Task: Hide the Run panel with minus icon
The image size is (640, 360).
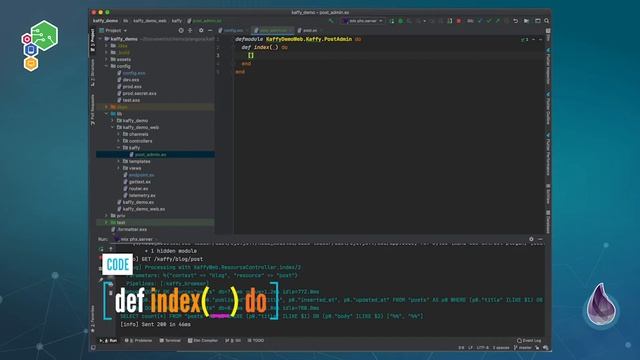Action: pyautogui.click(x=540, y=239)
